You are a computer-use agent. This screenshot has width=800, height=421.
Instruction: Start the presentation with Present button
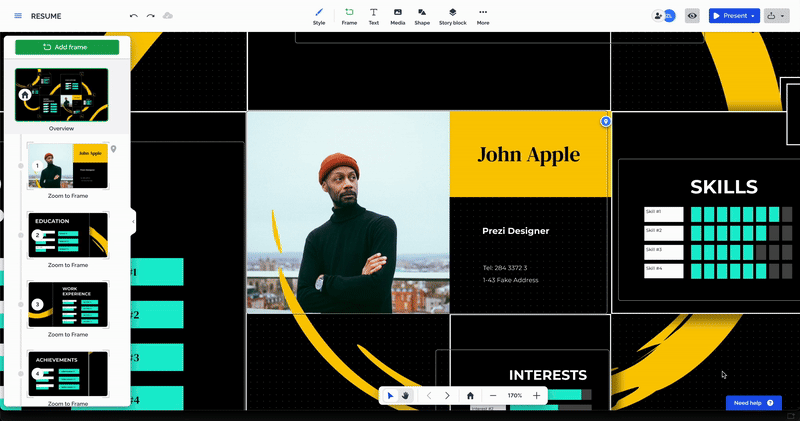click(x=730, y=16)
